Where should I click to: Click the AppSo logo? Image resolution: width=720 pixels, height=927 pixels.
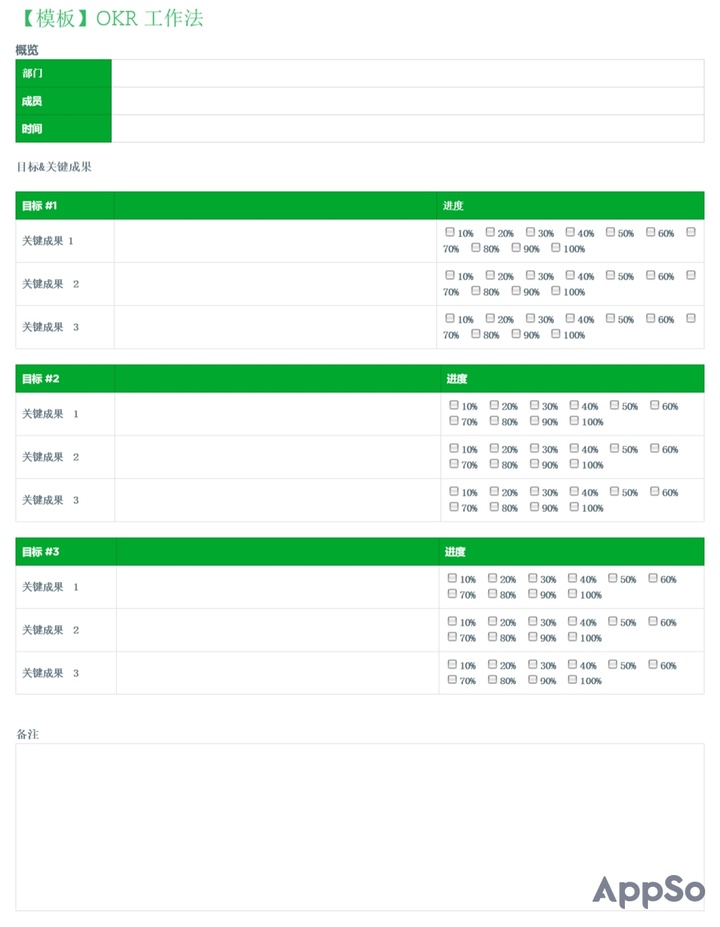[x=648, y=890]
